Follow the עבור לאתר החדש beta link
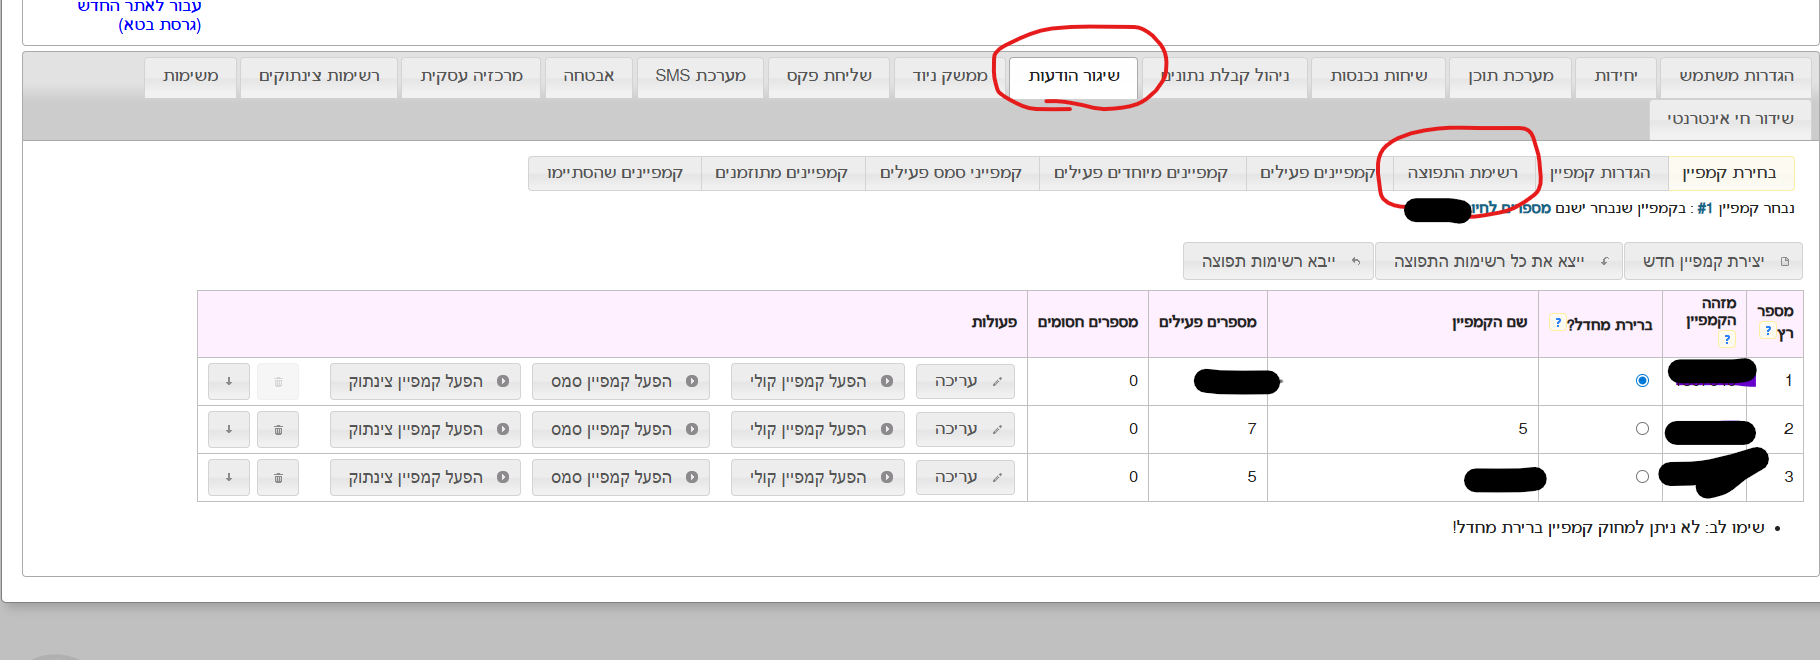Image resolution: width=1820 pixels, height=660 pixels. pyautogui.click(x=140, y=15)
